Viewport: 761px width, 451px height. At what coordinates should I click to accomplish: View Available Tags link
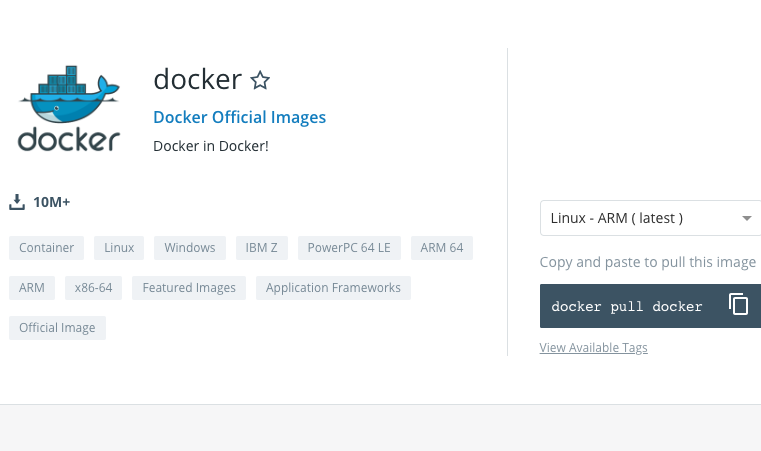point(593,348)
